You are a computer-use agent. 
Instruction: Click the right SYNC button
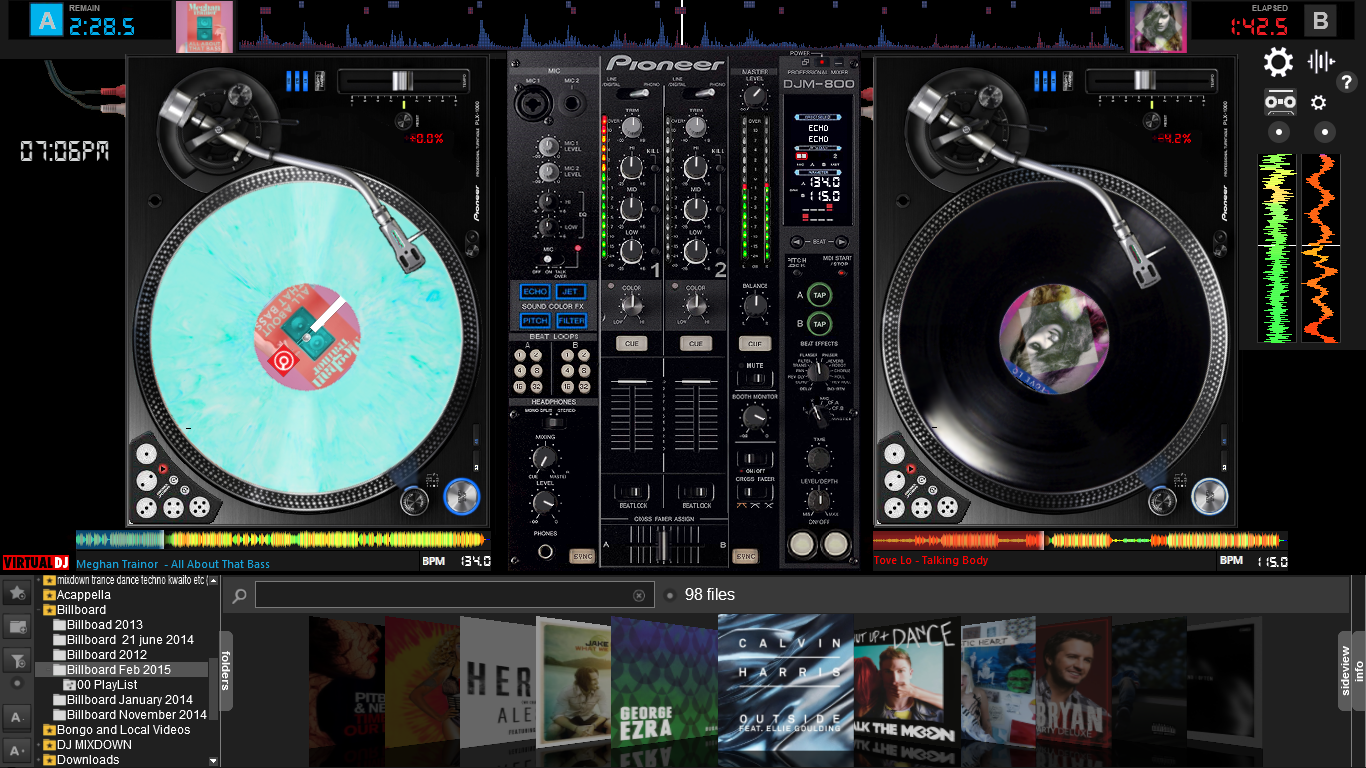coord(745,556)
